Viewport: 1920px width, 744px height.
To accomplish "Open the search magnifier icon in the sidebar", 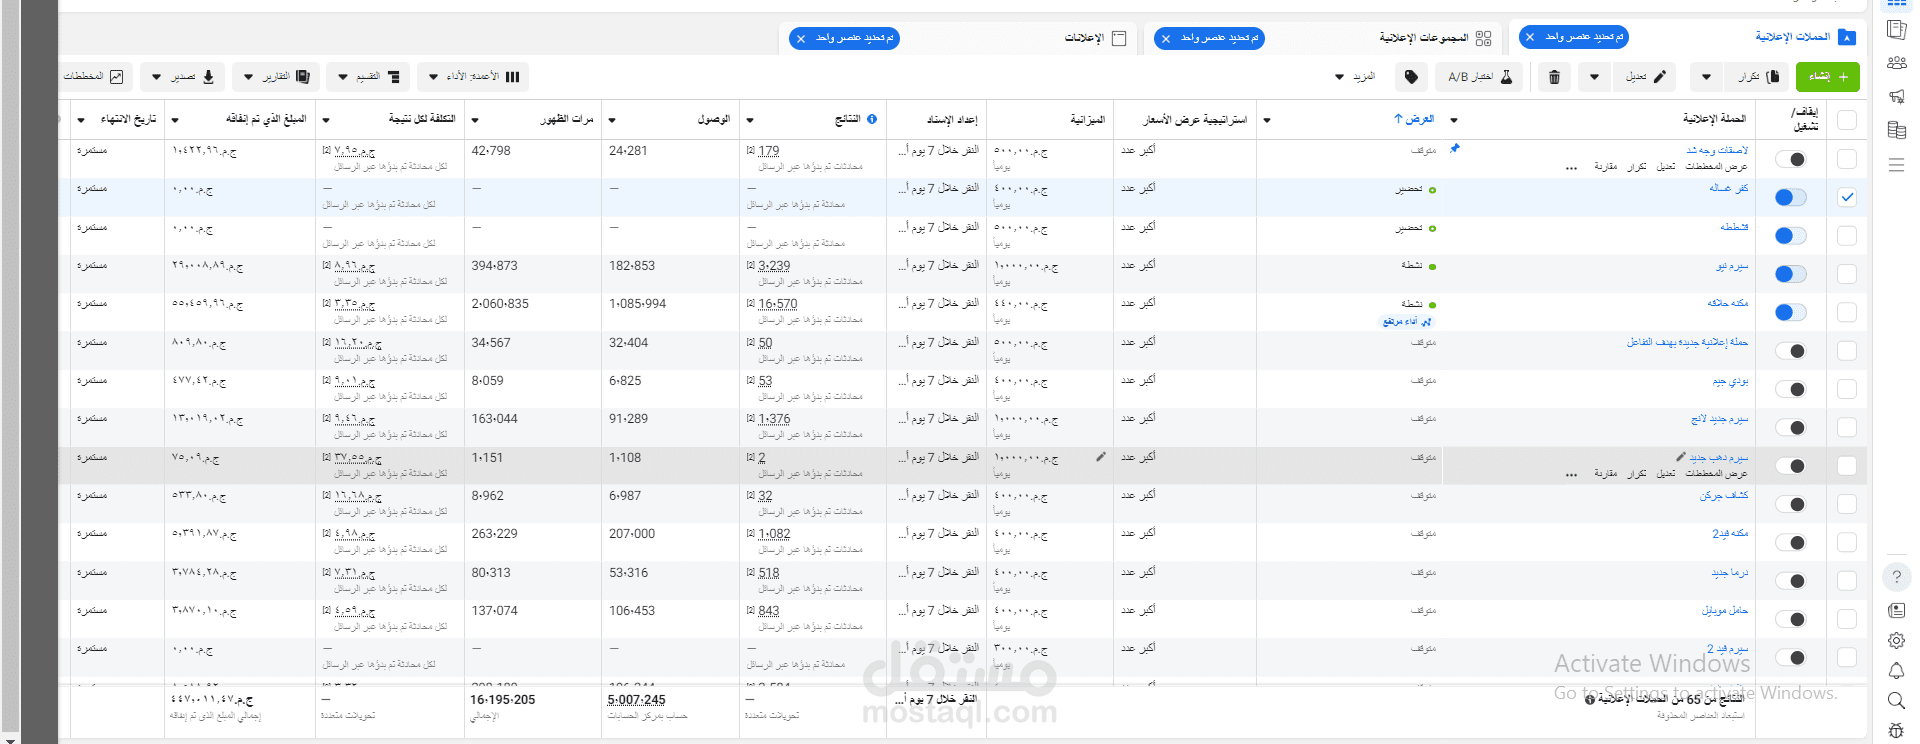I will click(1896, 701).
